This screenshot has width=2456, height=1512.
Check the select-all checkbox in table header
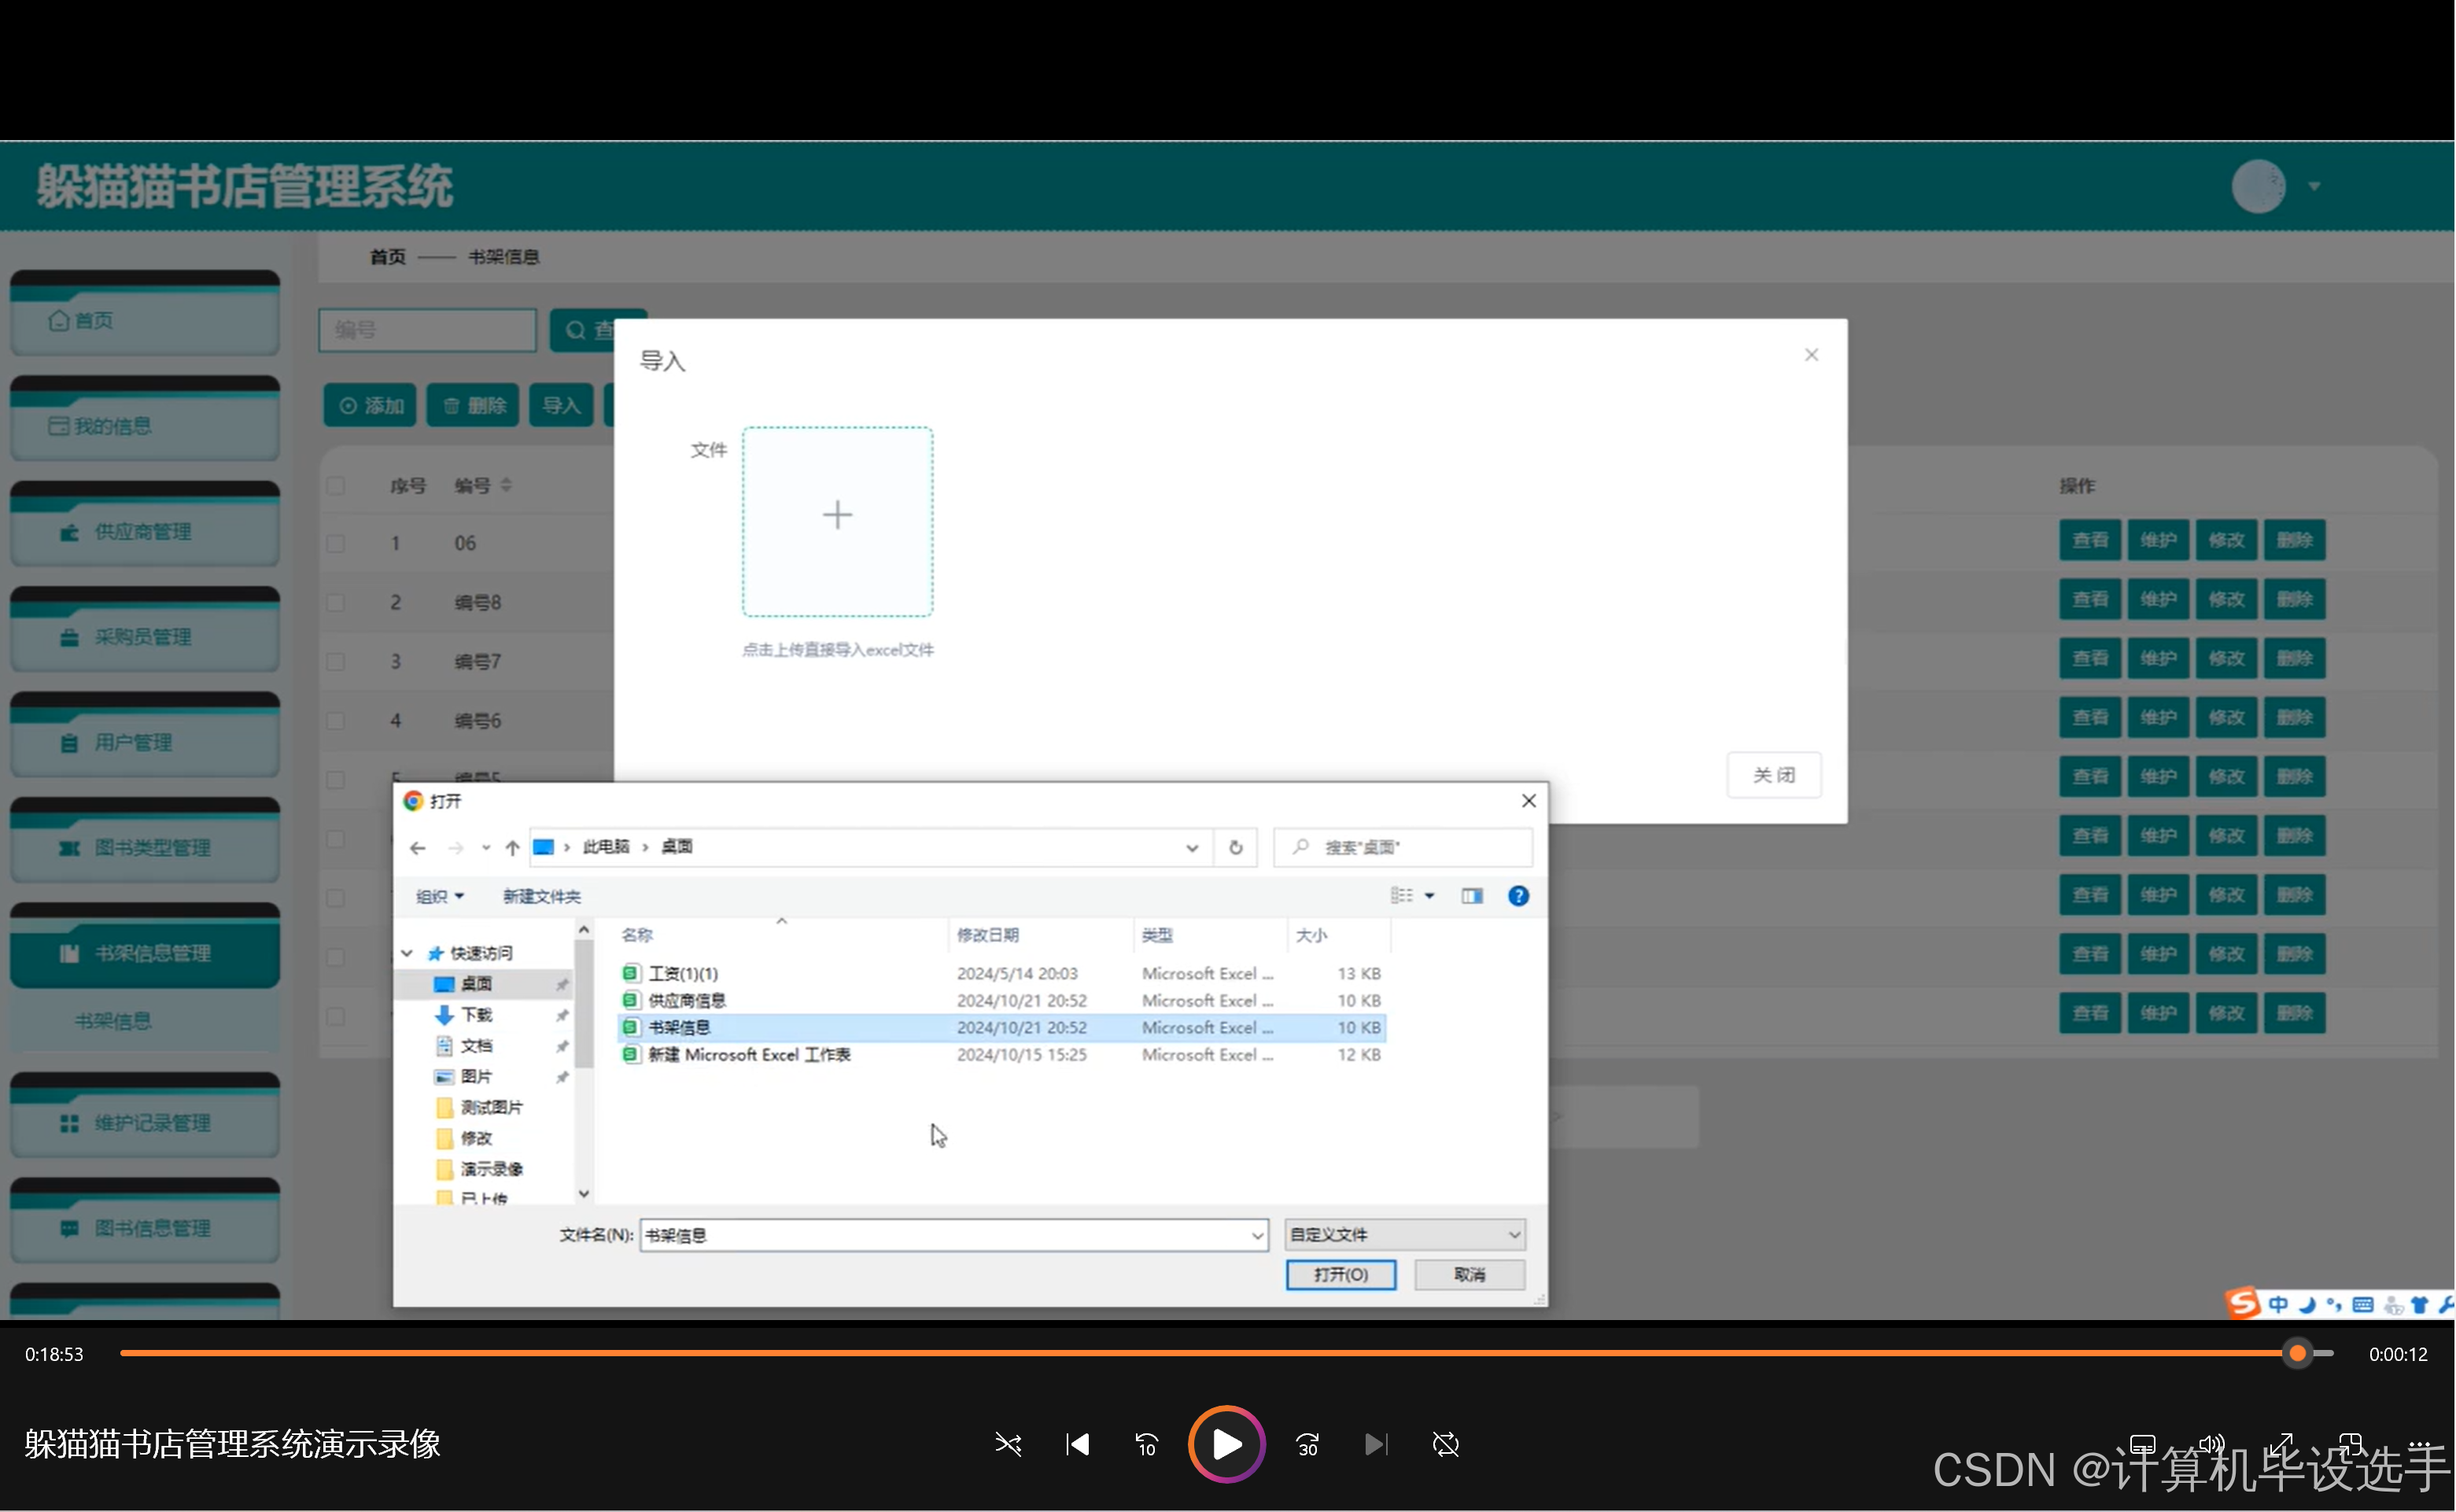[x=336, y=486]
